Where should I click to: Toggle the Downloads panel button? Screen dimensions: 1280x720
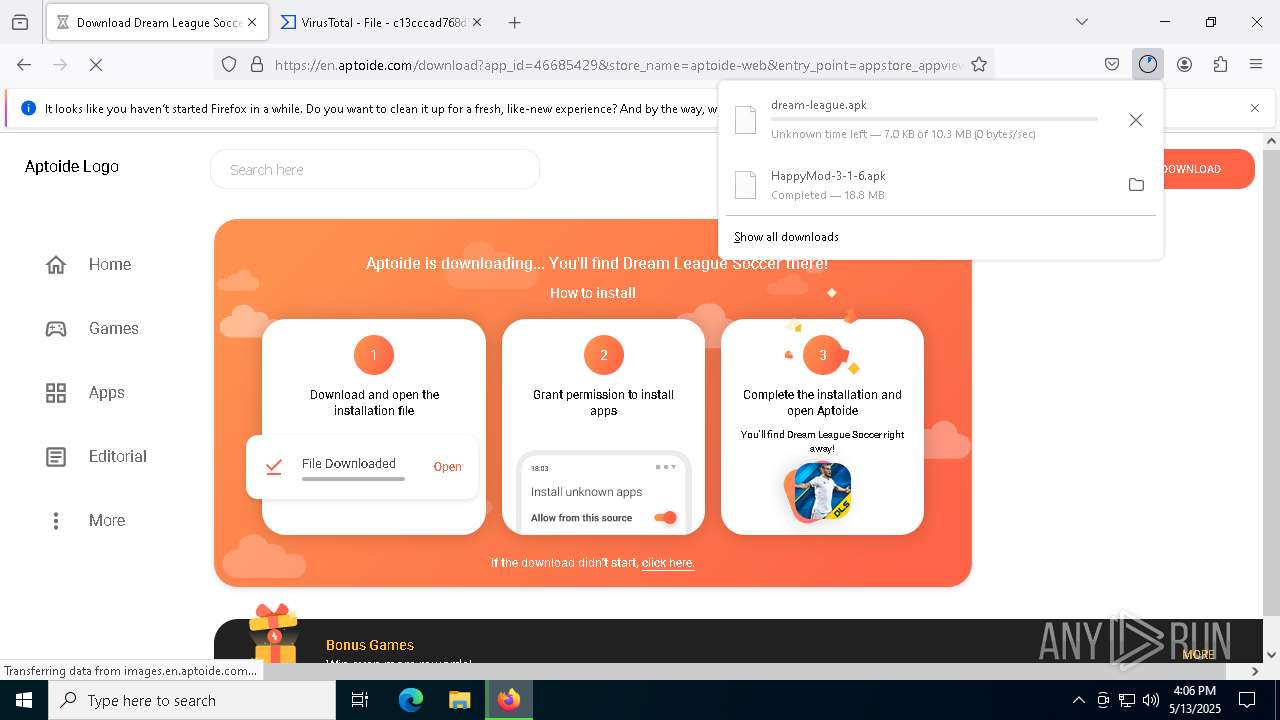1148,64
